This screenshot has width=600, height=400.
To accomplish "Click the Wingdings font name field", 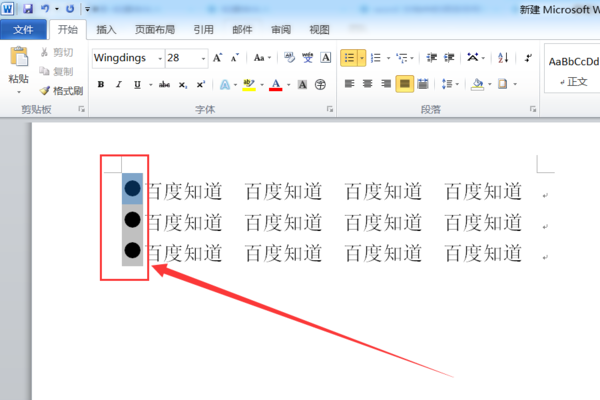I will pyautogui.click(x=125, y=58).
